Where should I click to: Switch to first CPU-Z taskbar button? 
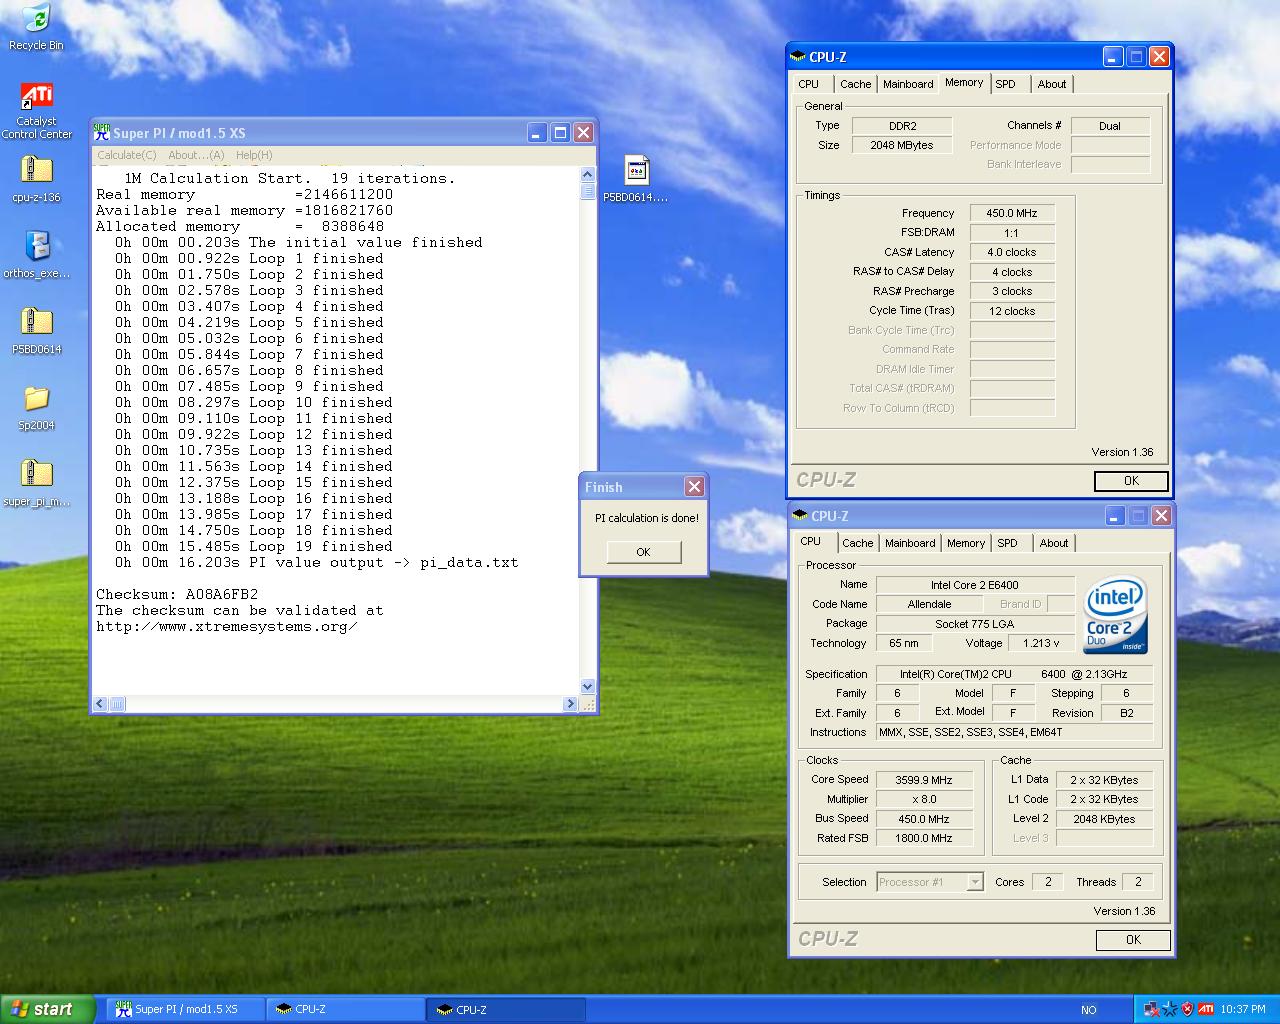(x=346, y=1009)
